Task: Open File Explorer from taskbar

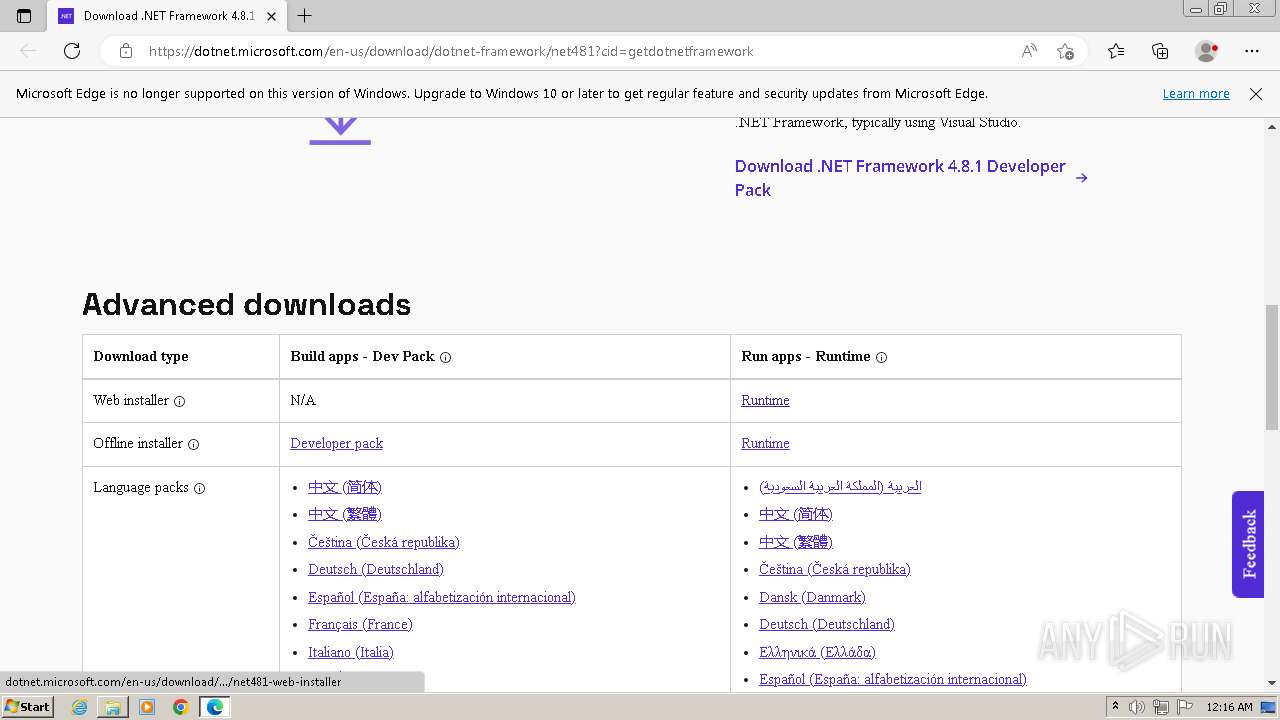Action: [113, 707]
